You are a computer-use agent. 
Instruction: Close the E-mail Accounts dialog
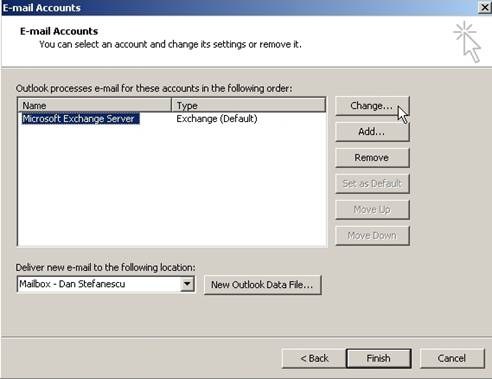coord(484,7)
